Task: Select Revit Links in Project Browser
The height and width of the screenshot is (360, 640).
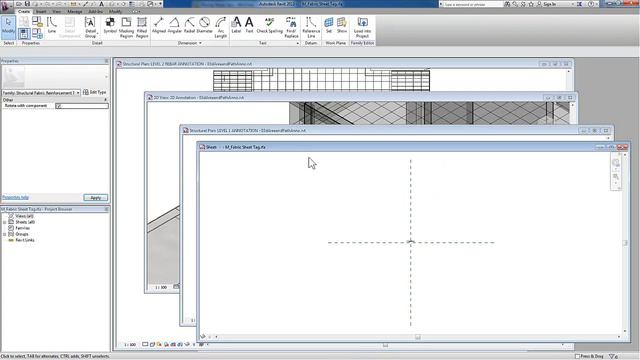Action: [x=25, y=240]
